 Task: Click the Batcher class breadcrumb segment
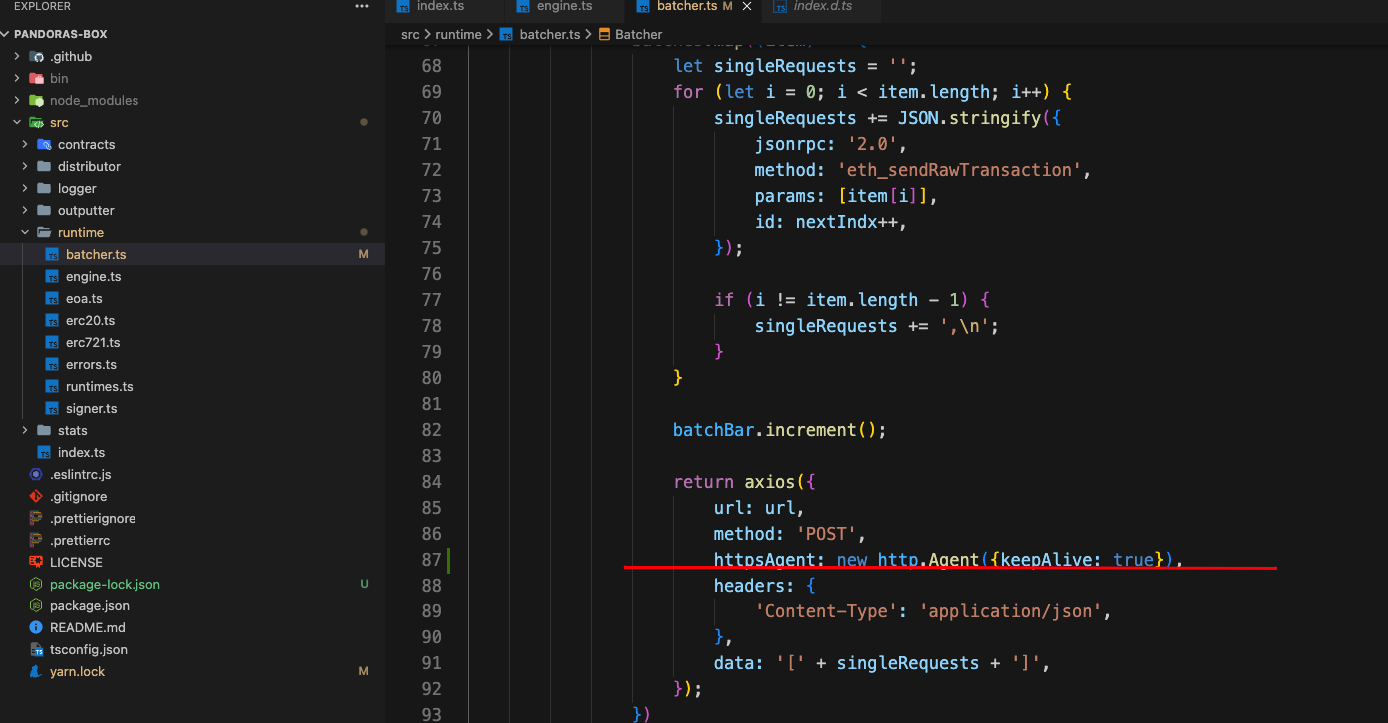[638, 34]
